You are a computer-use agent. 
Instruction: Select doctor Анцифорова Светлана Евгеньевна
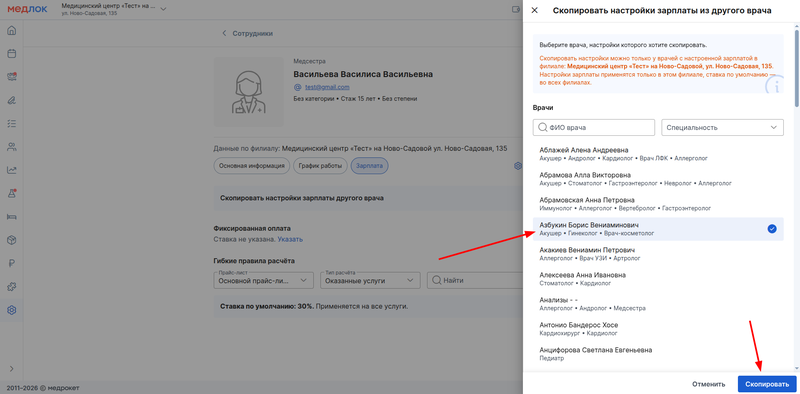[658, 354]
